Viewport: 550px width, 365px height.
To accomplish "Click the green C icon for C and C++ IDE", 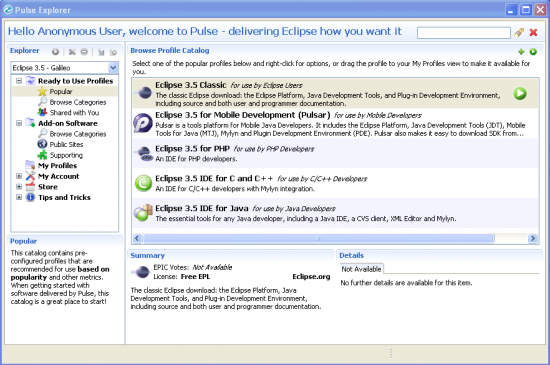I will click(143, 183).
